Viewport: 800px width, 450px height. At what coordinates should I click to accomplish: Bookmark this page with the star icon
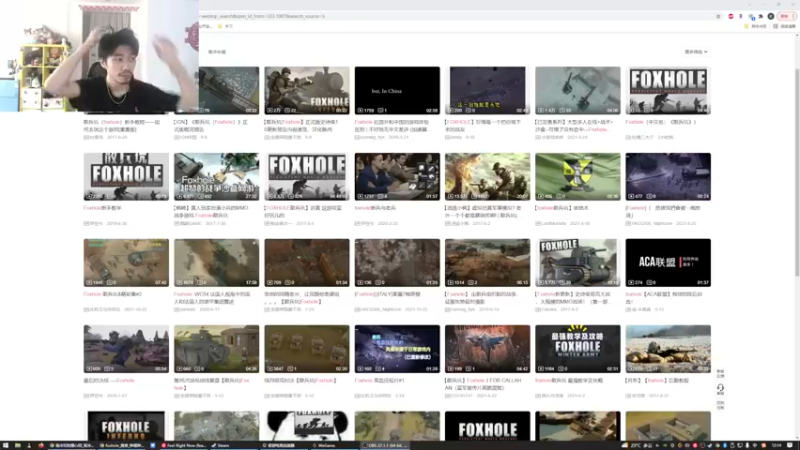pos(718,16)
